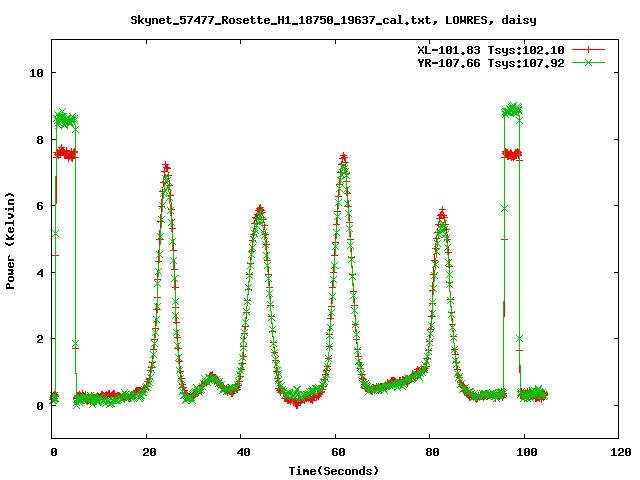Click the Power (Kelvin) y-axis label

click(10, 241)
